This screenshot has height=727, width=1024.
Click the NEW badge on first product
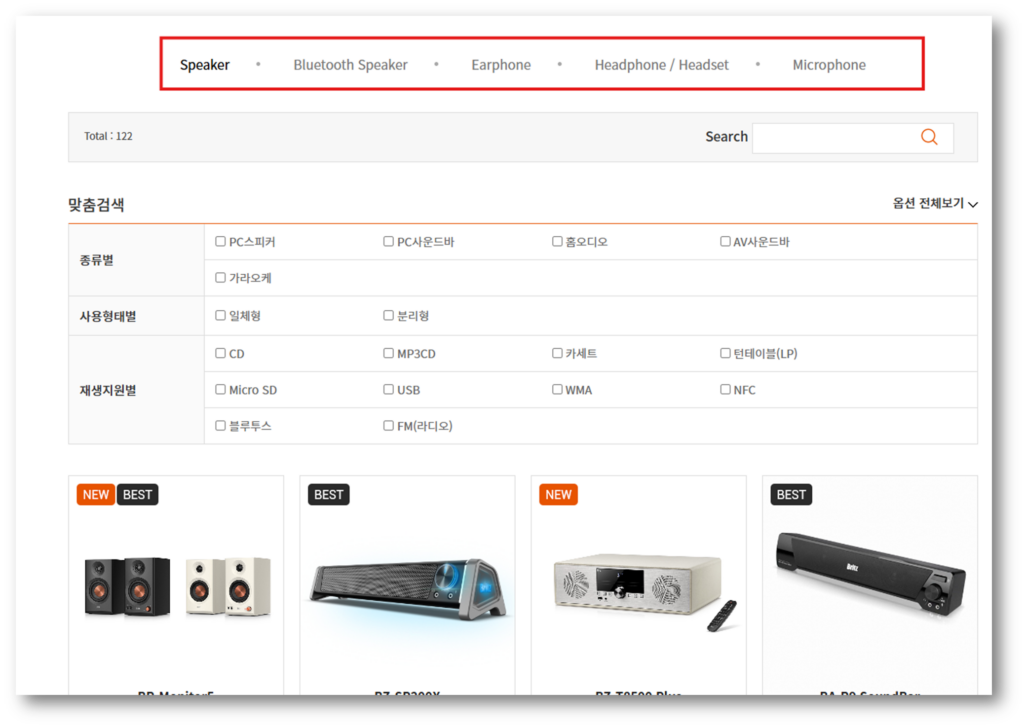point(96,494)
